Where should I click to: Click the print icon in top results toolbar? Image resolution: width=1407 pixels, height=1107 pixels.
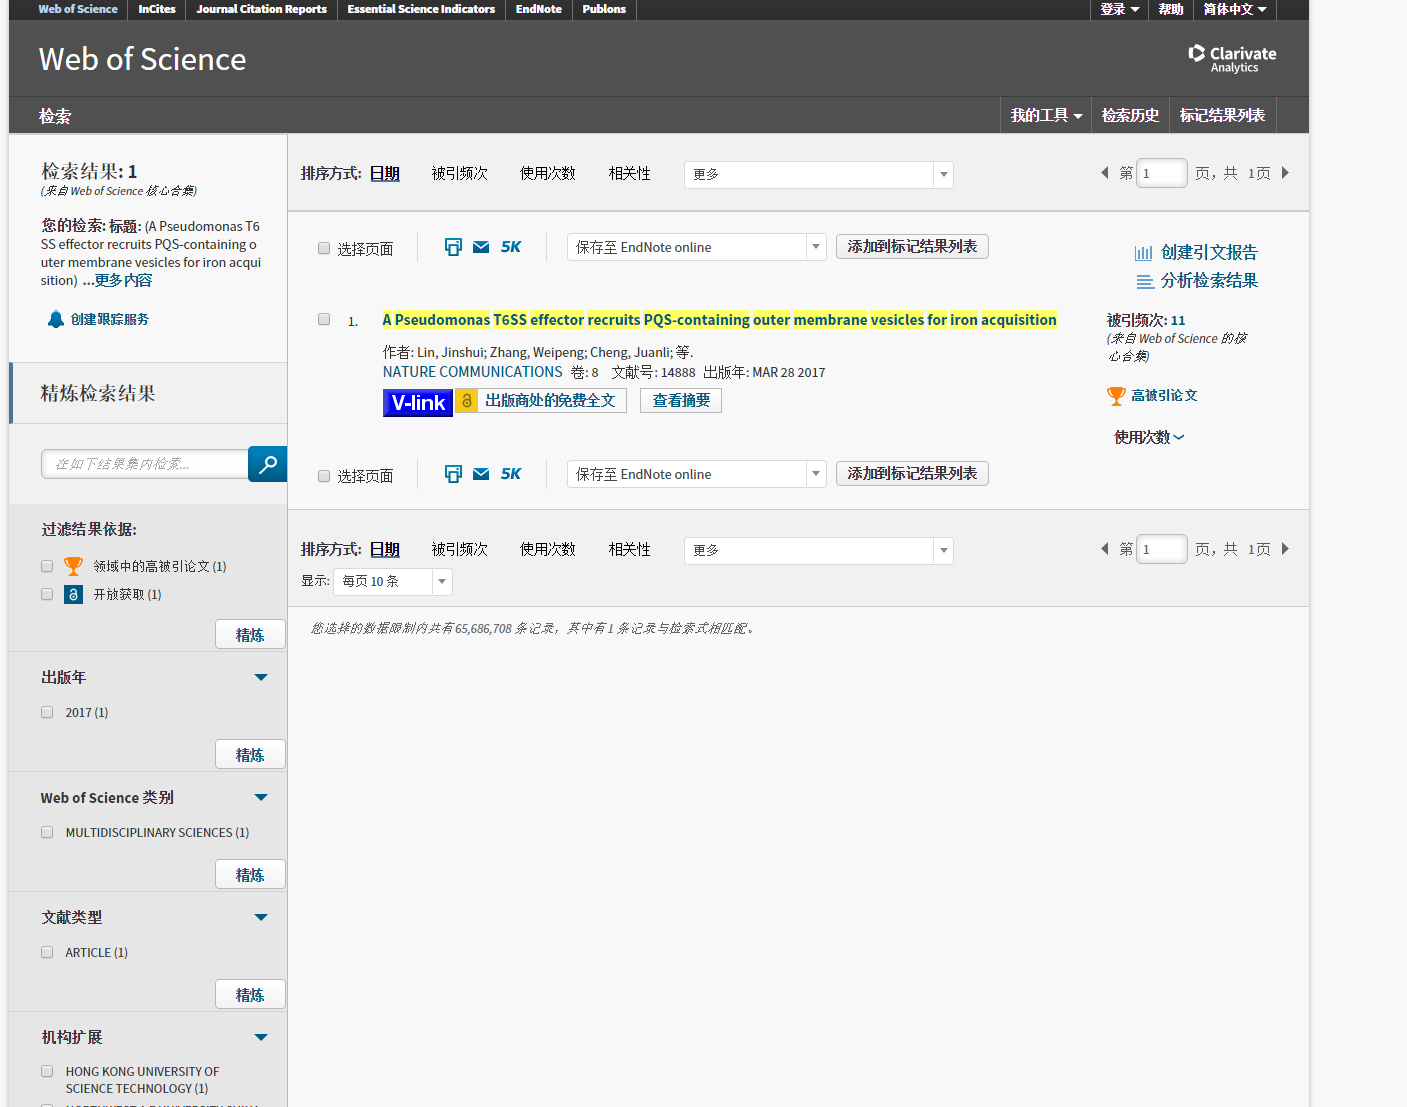453,247
